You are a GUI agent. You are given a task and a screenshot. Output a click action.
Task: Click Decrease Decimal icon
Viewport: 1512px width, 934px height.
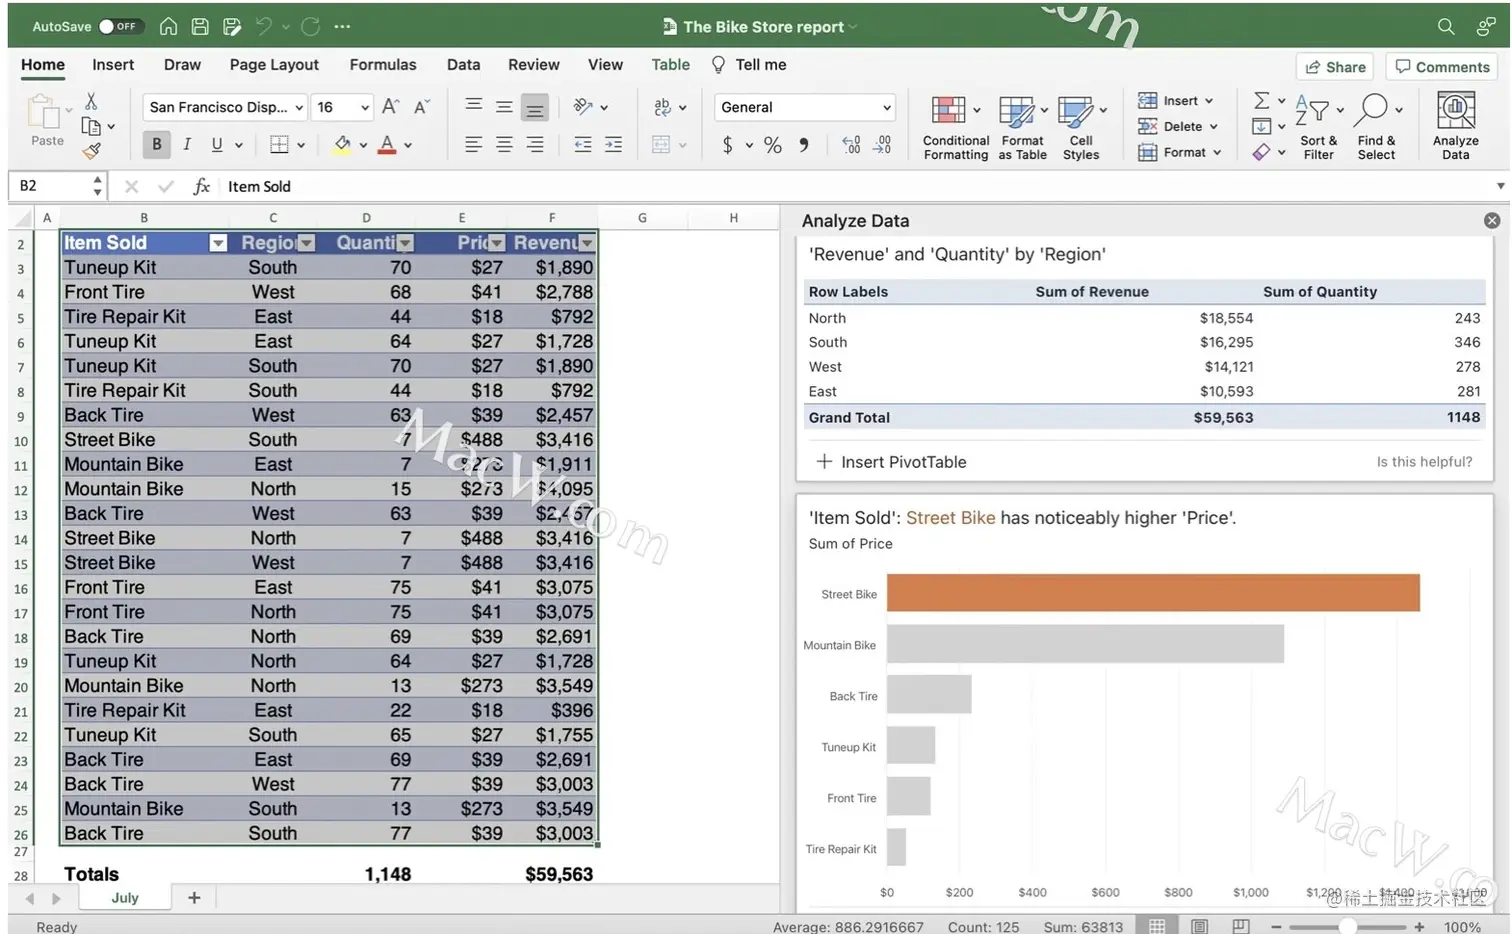[x=882, y=145]
